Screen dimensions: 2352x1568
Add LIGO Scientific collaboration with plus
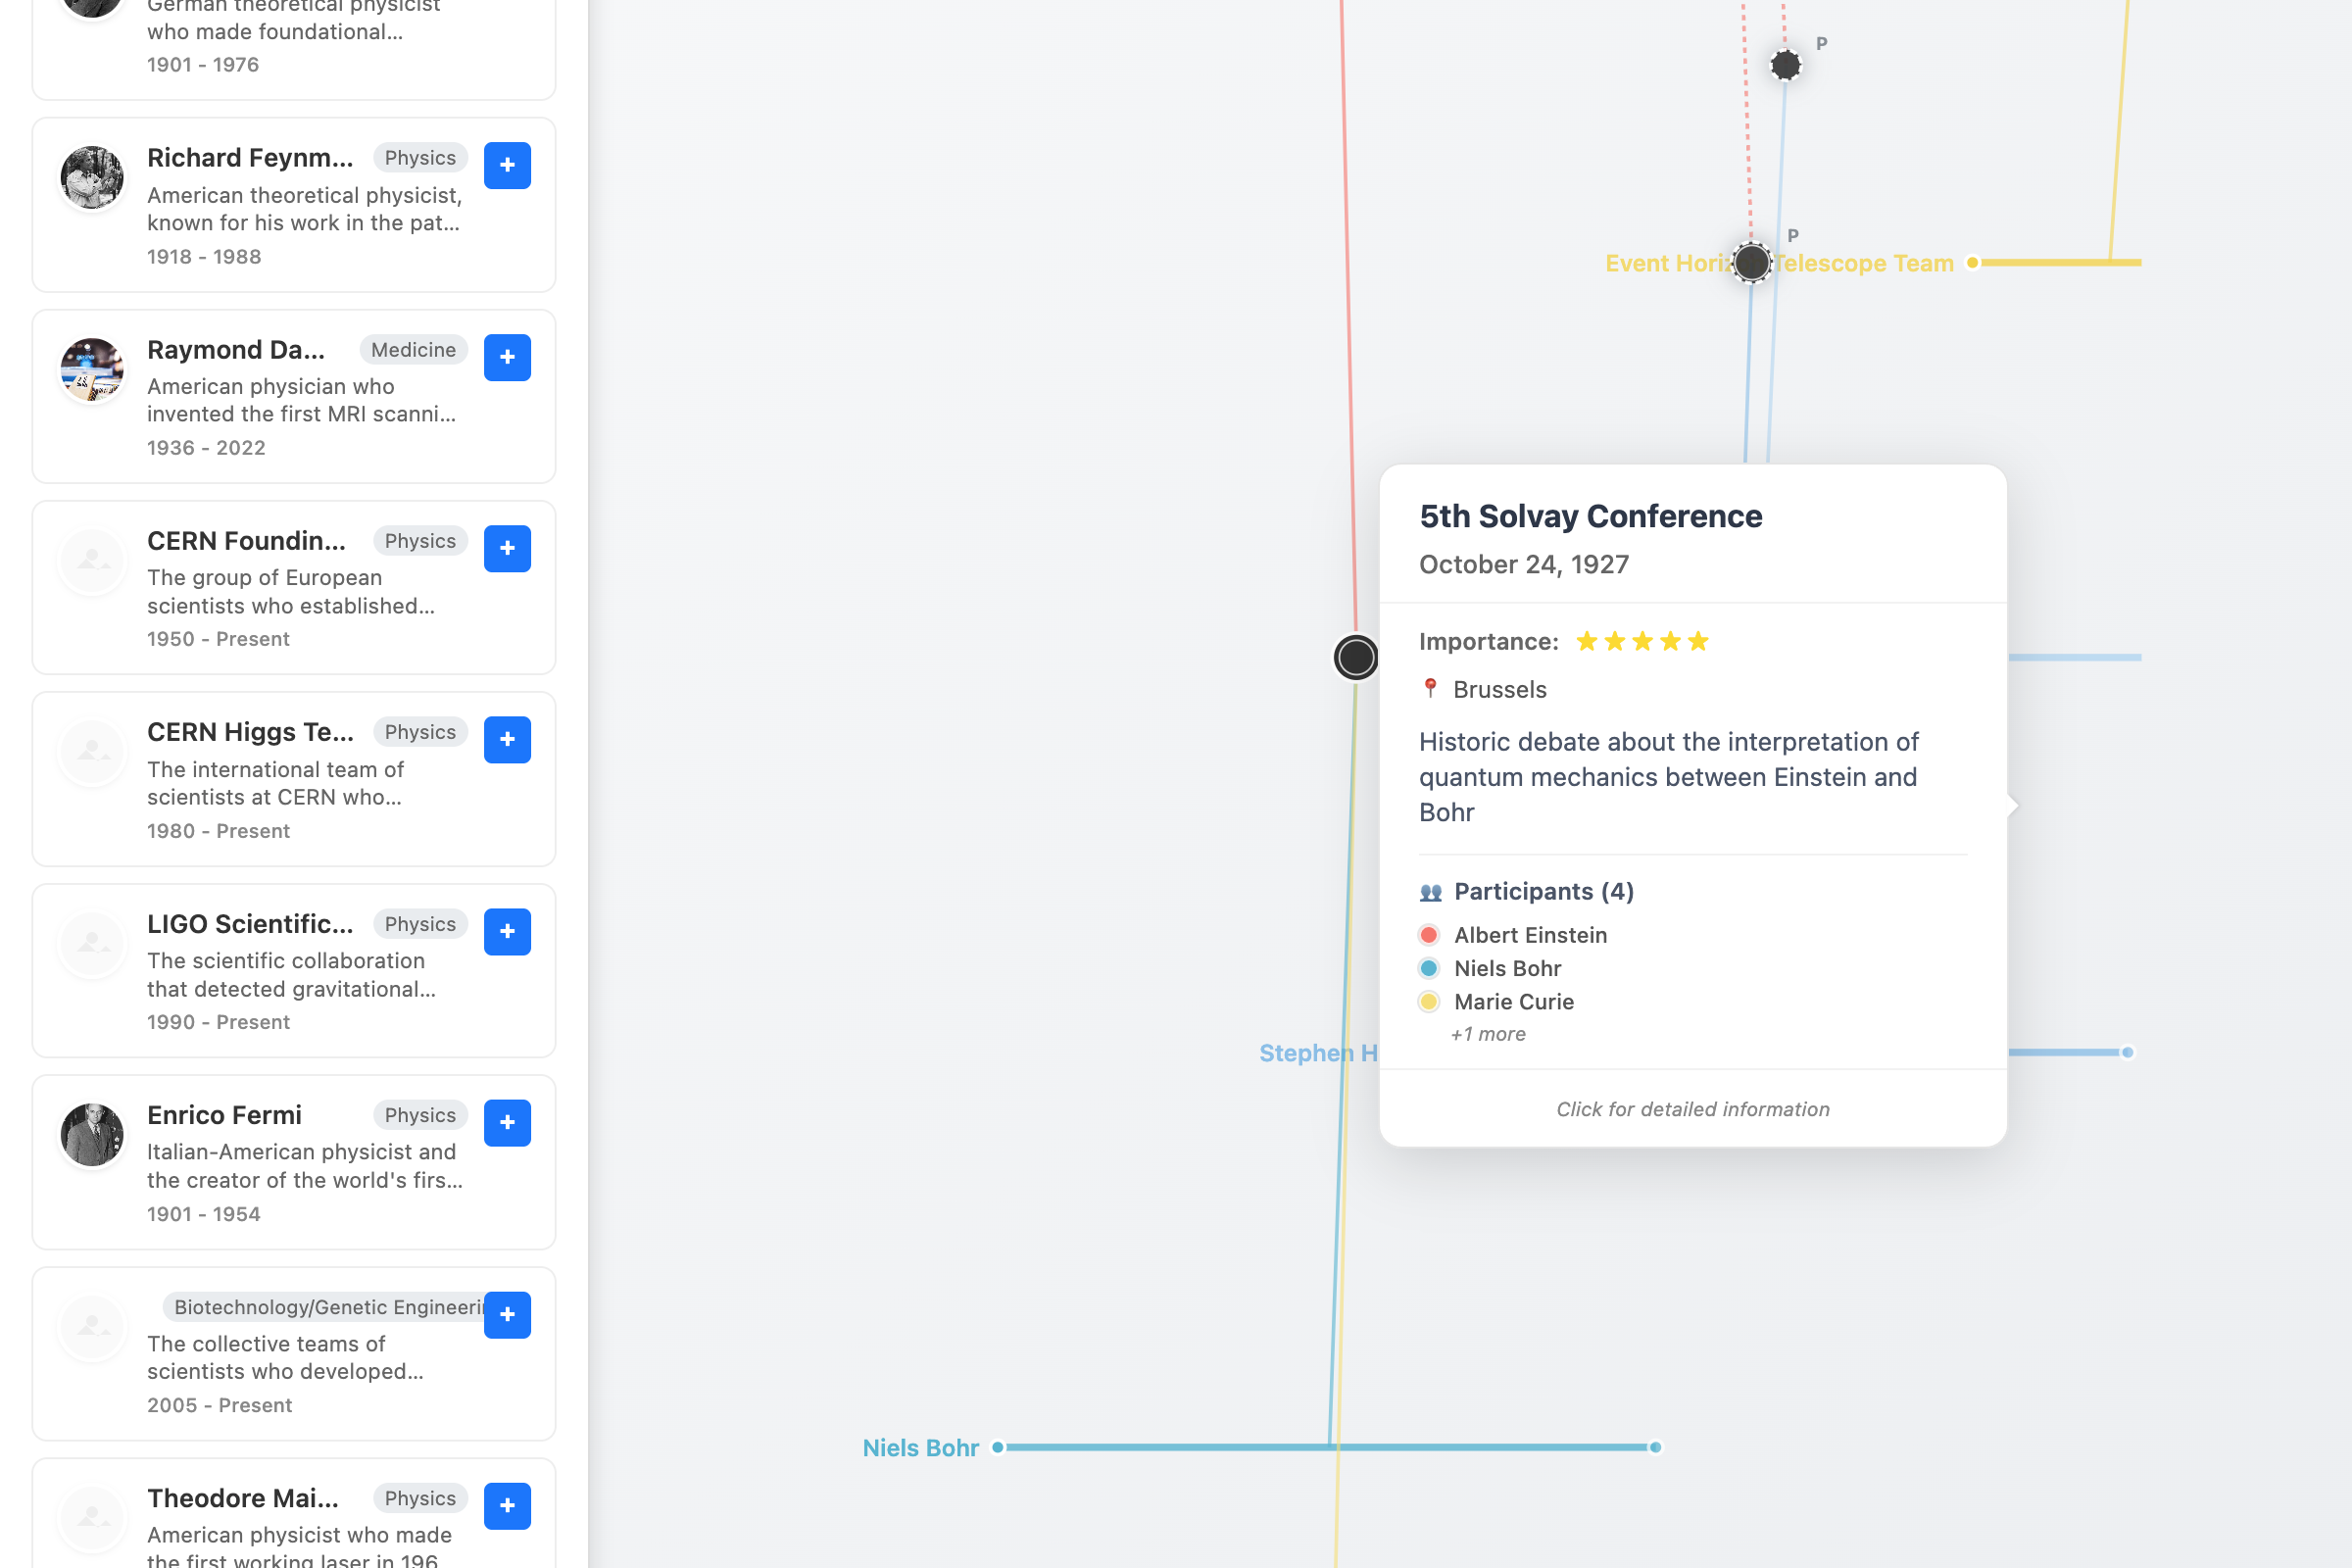(x=507, y=931)
